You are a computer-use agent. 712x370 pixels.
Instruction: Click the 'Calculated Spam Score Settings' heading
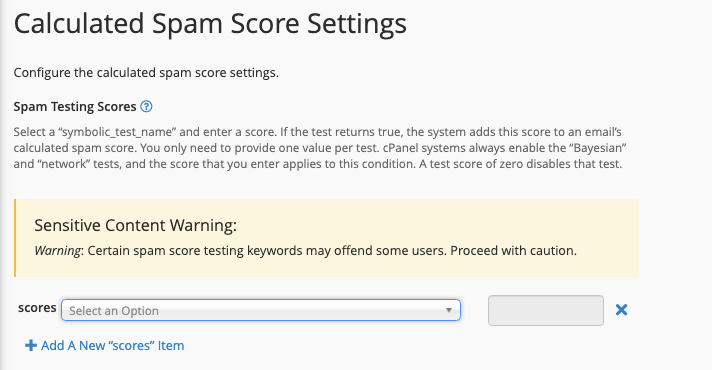click(x=210, y=24)
